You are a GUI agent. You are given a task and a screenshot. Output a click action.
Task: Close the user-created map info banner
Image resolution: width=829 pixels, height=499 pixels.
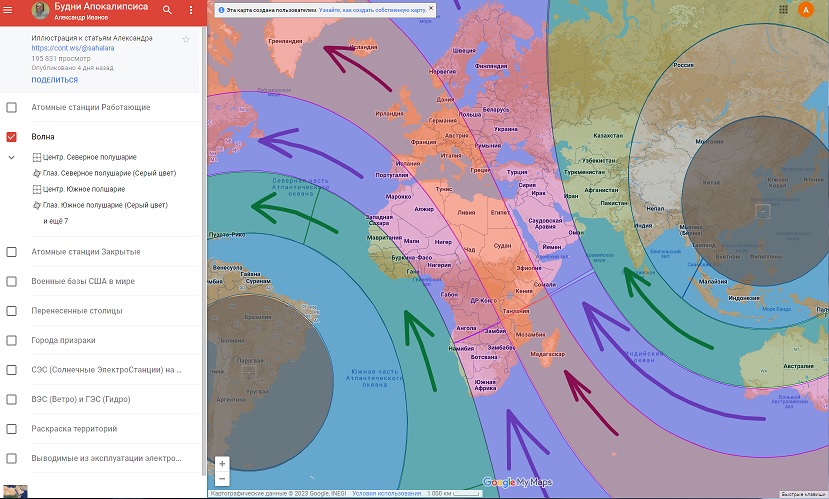click(431, 8)
